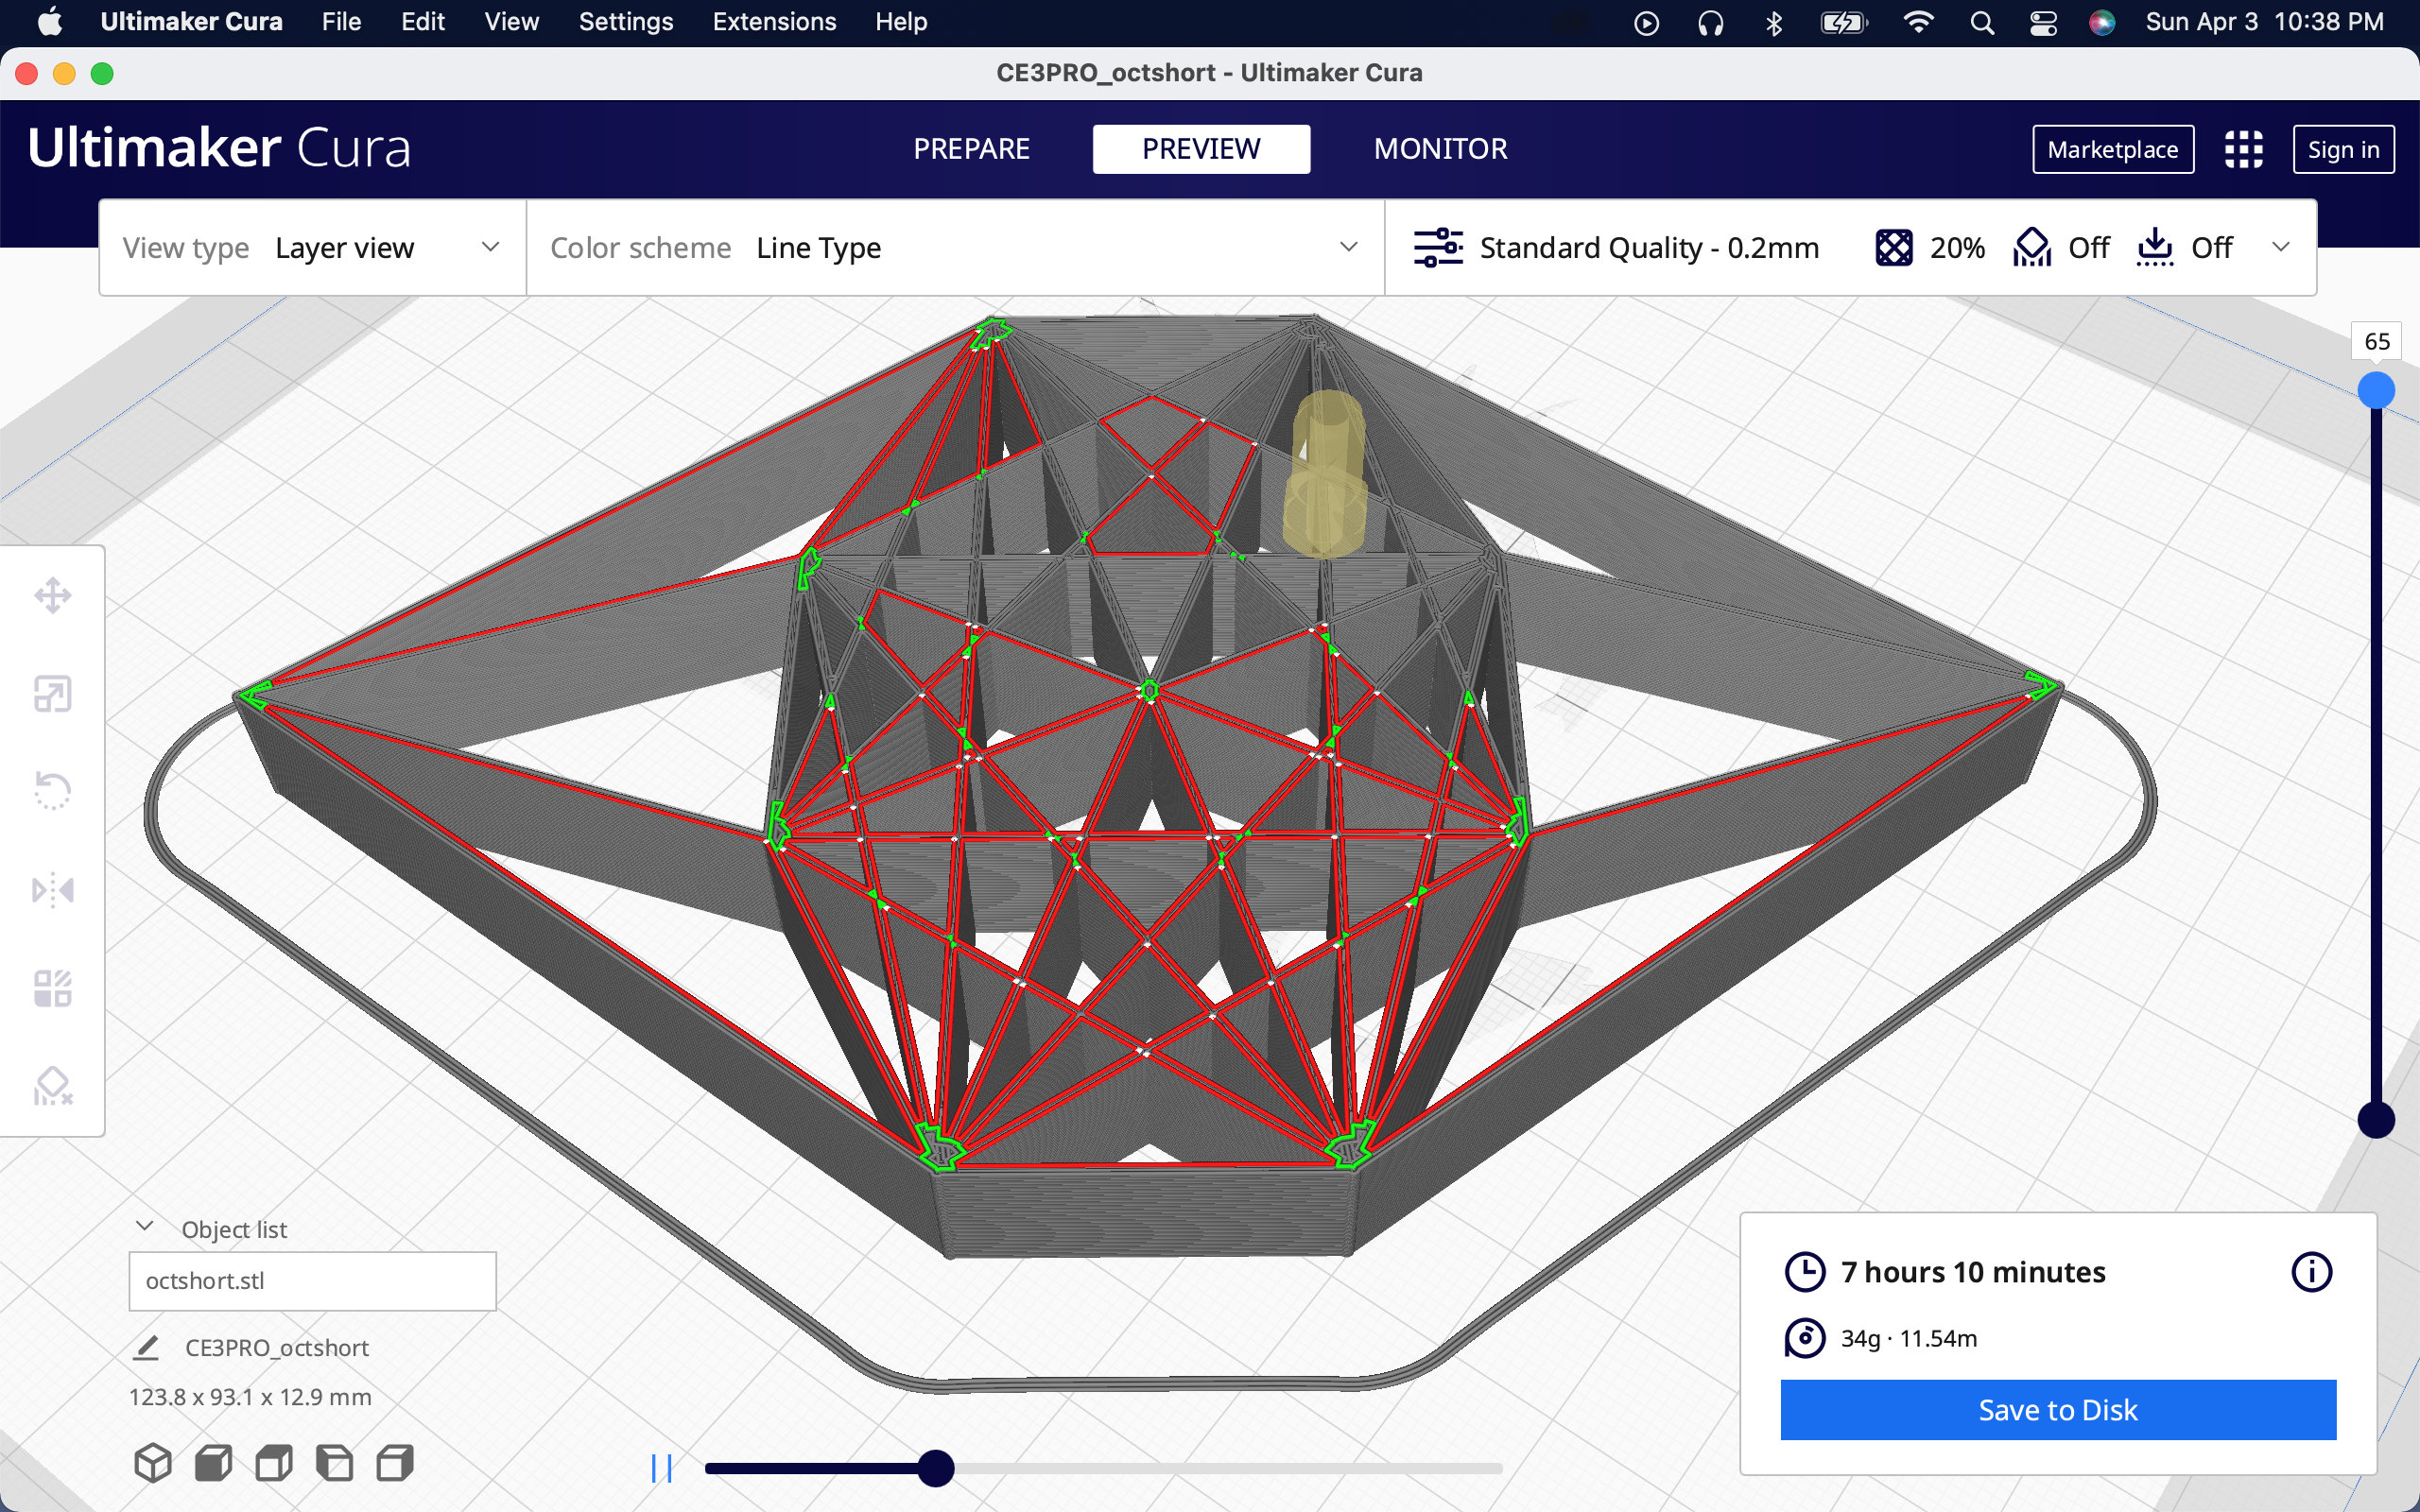Open the View type Layer view dropdown
2420x1512 pixels.
pos(313,247)
